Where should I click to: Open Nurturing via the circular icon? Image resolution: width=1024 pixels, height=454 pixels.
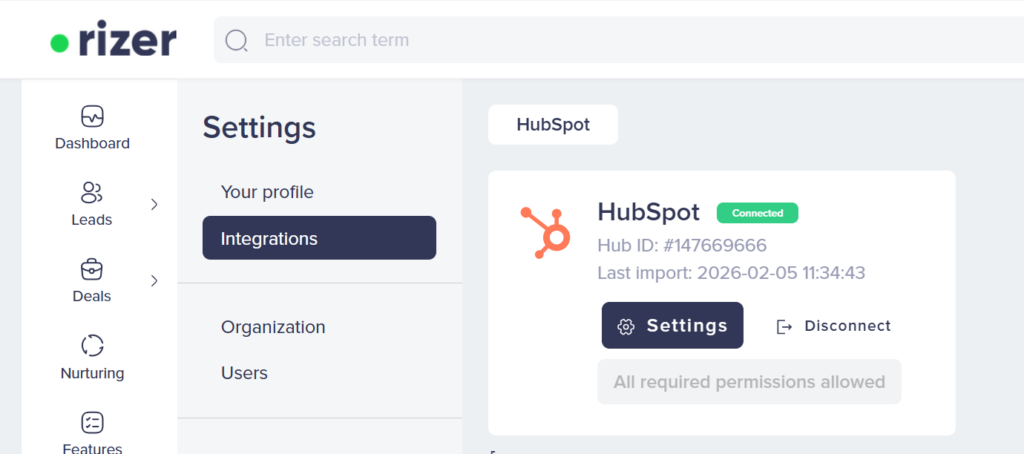click(x=92, y=346)
